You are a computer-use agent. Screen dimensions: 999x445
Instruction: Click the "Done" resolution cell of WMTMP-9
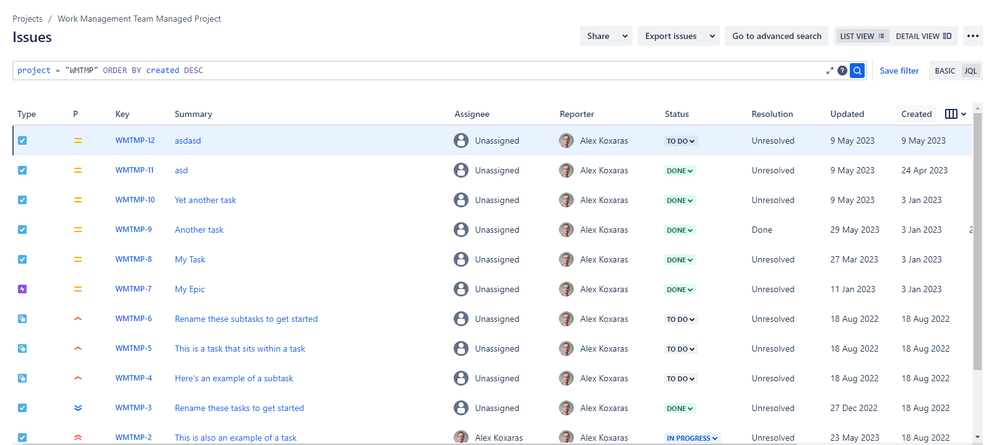tap(761, 230)
